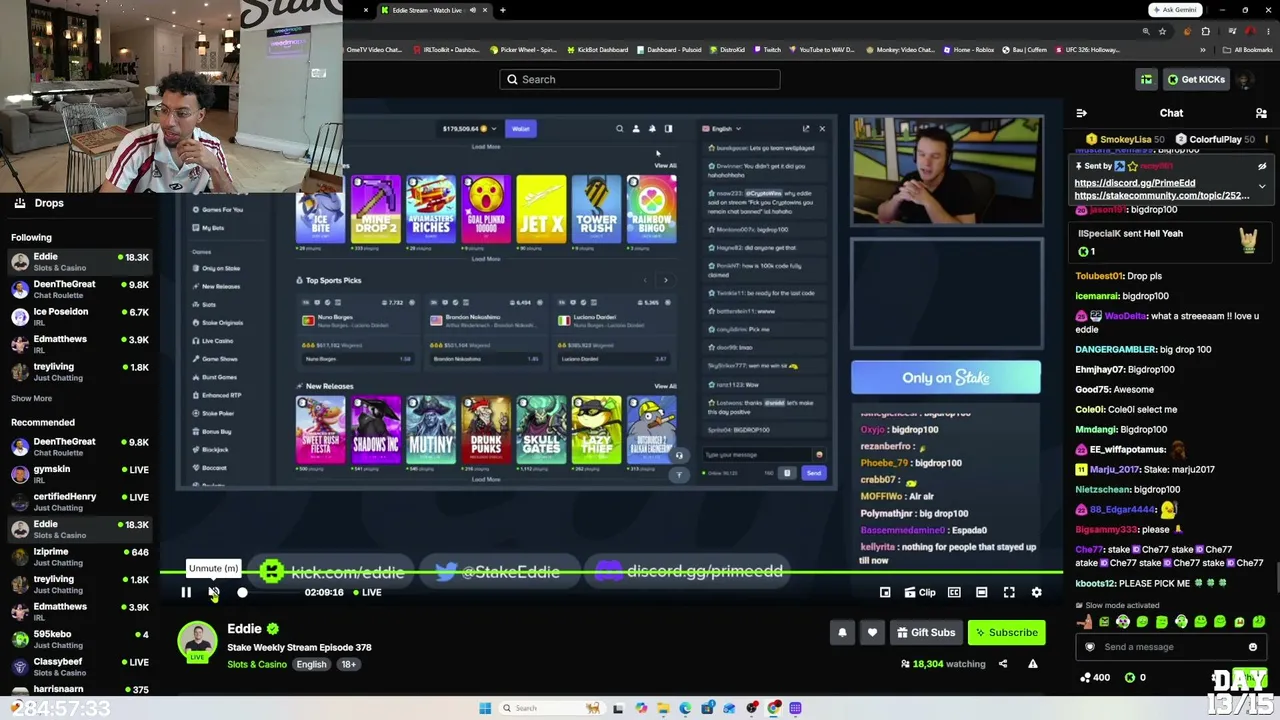1280x720 pixels.
Task: Open the discord.gg/PrimeEdd link
Action: [1135, 184]
